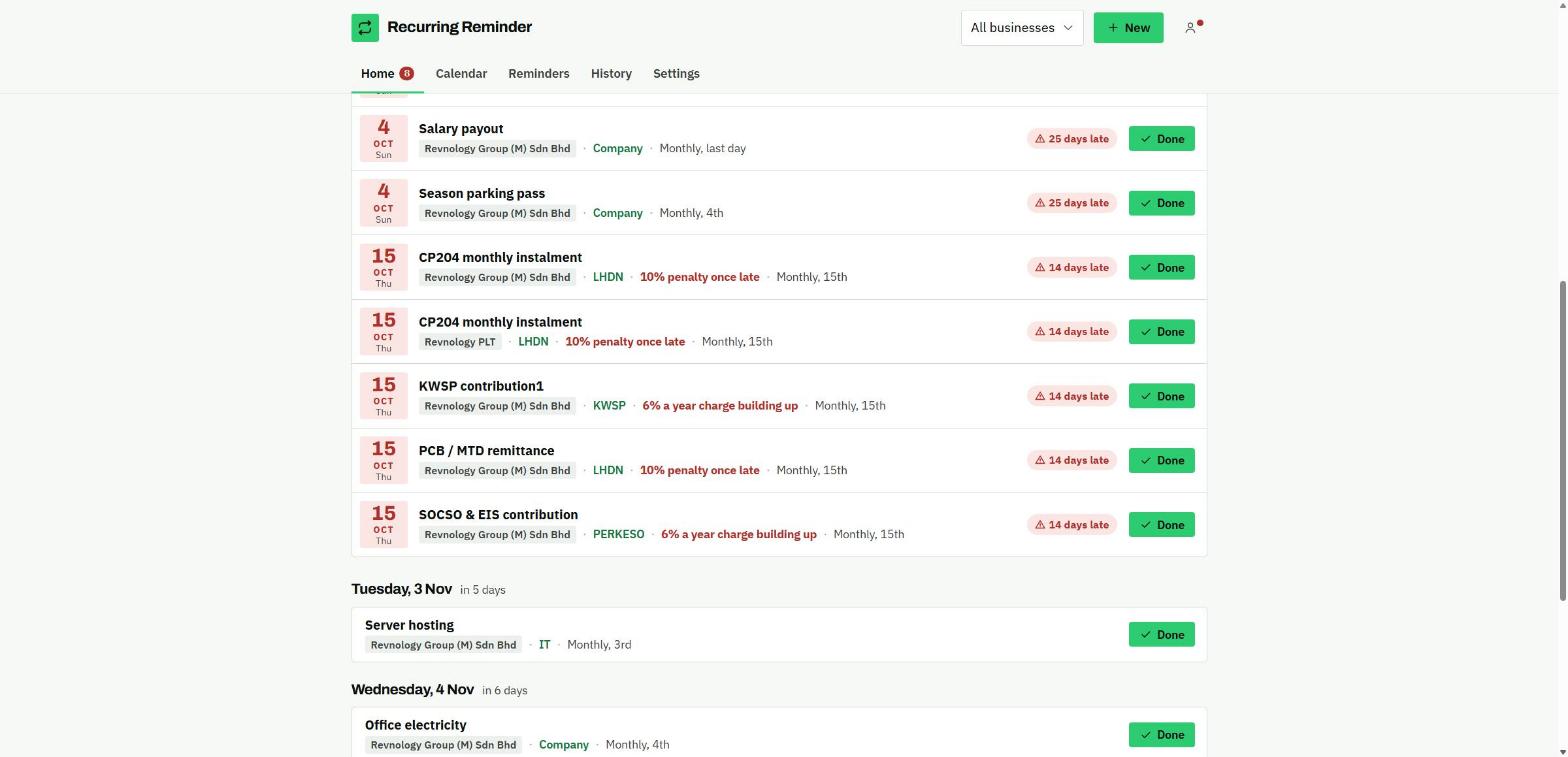View the History tab
Image resolution: width=1568 pixels, height=757 pixels.
(x=611, y=74)
